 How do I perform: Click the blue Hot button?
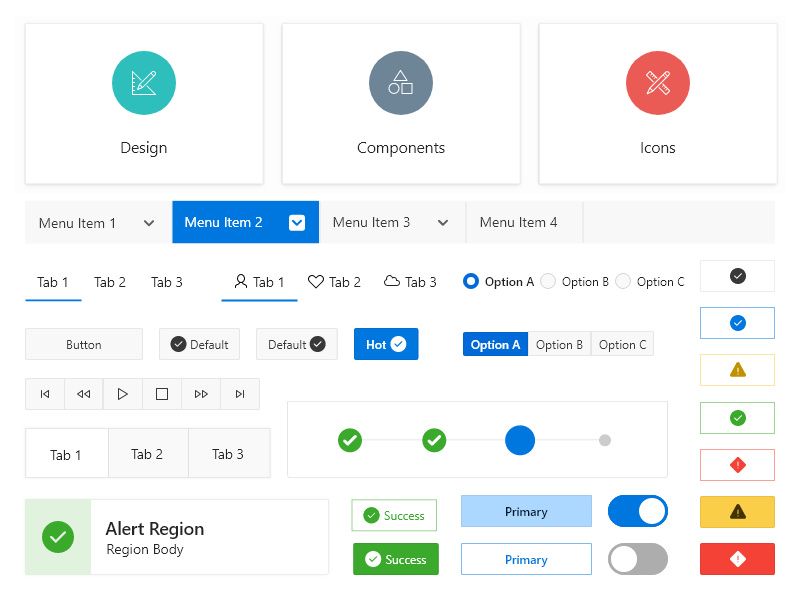click(x=386, y=344)
